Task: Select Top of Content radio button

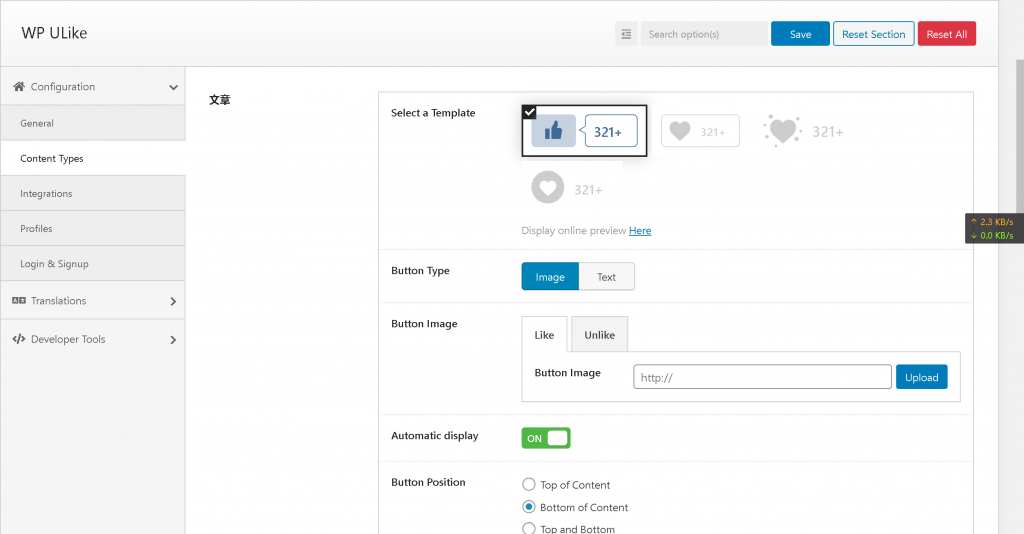Action: pos(530,485)
